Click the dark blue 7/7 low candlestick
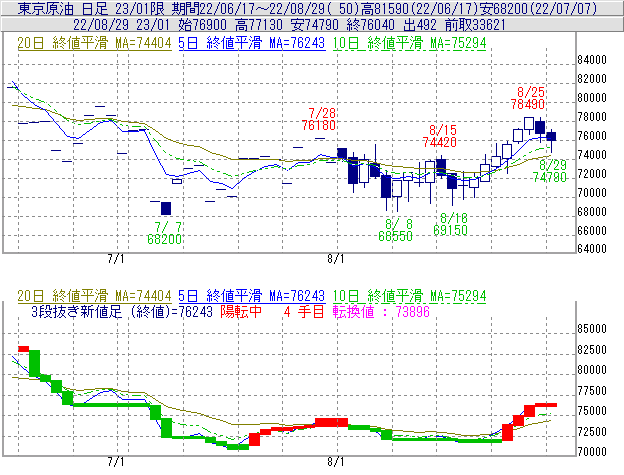The width and height of the screenshot is (624, 475). click(x=166, y=208)
